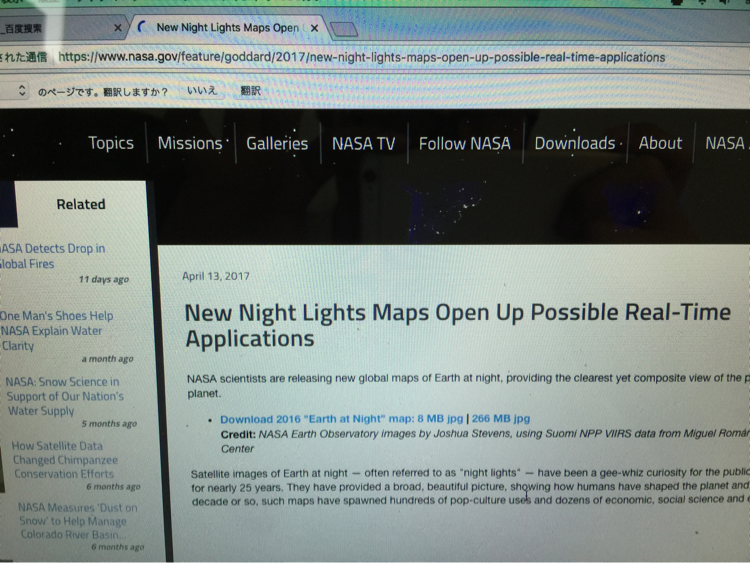
Task: Download the 266 MB jpg map
Action: (x=501, y=419)
